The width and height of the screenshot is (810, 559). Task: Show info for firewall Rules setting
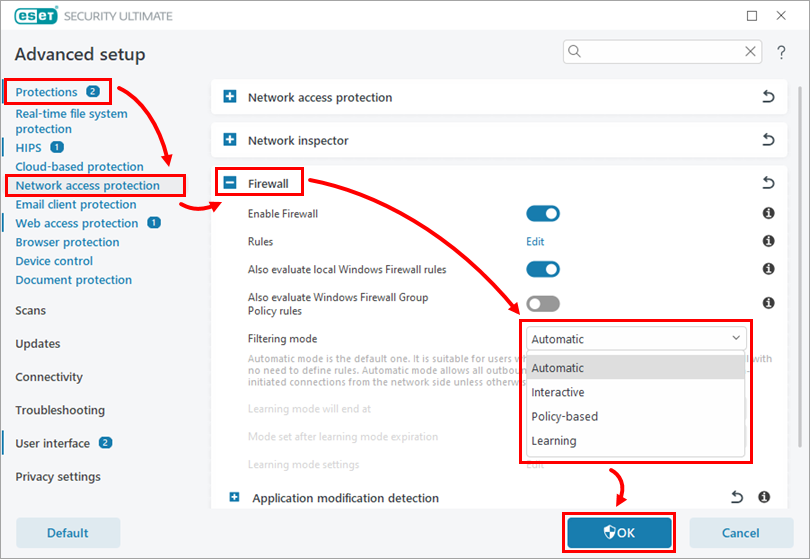point(768,242)
